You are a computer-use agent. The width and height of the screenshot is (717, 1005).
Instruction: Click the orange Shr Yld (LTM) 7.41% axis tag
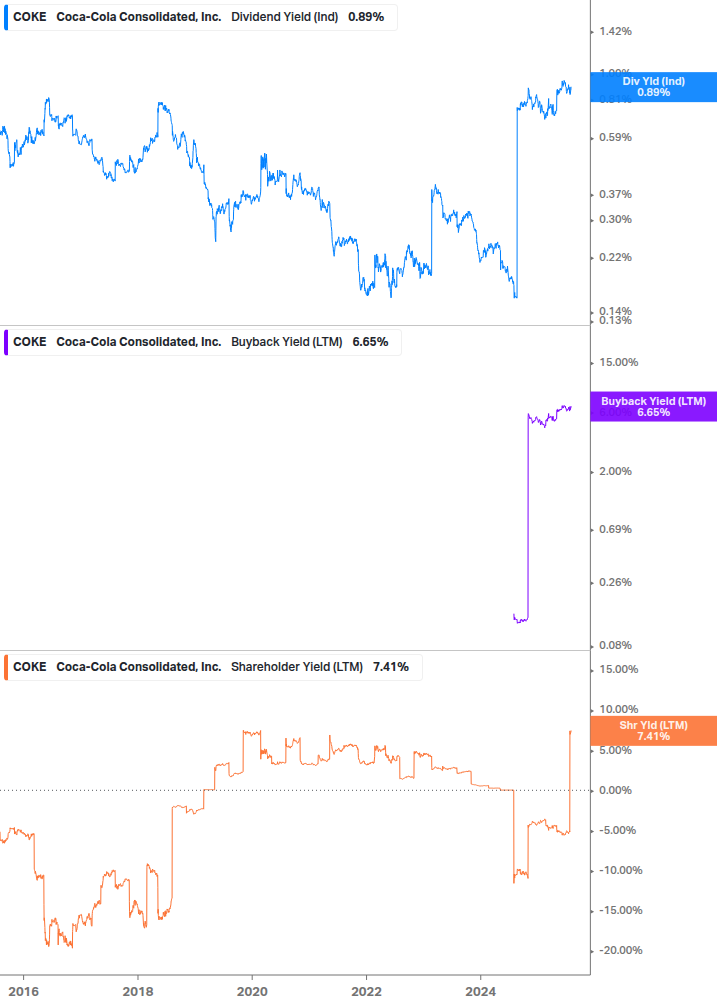pos(654,731)
